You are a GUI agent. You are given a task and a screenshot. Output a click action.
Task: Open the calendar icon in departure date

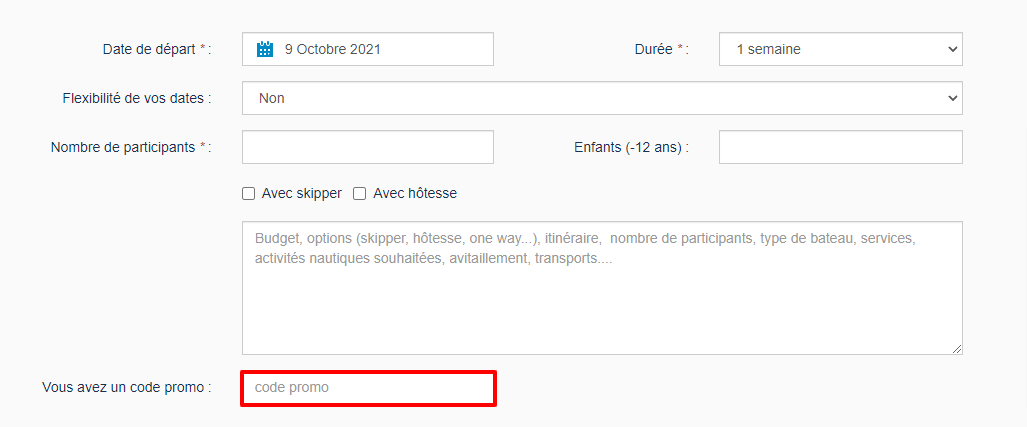[265, 49]
